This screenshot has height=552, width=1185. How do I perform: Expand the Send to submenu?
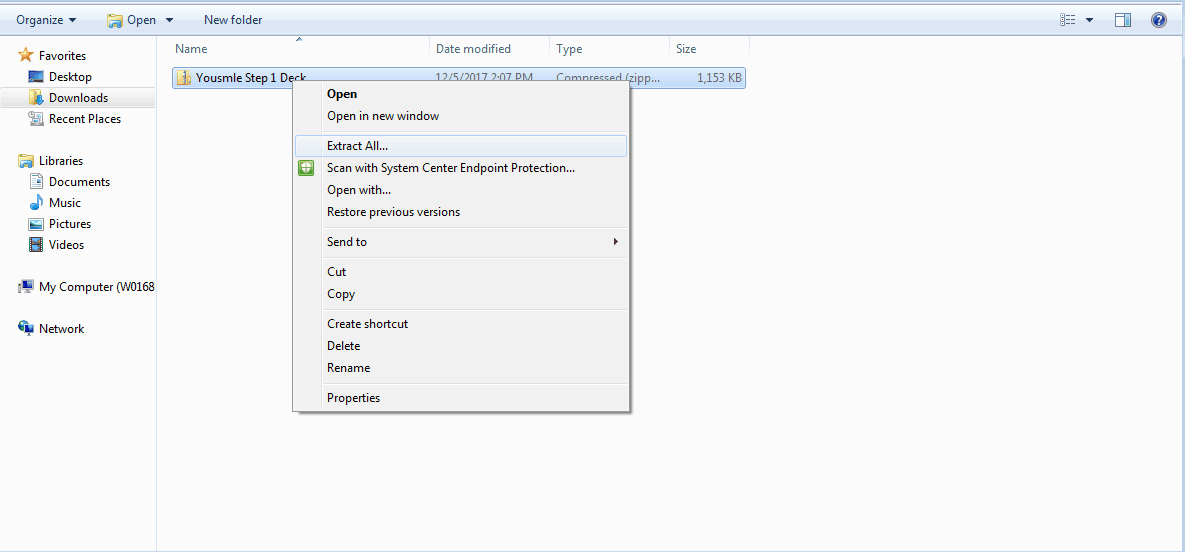coord(461,242)
